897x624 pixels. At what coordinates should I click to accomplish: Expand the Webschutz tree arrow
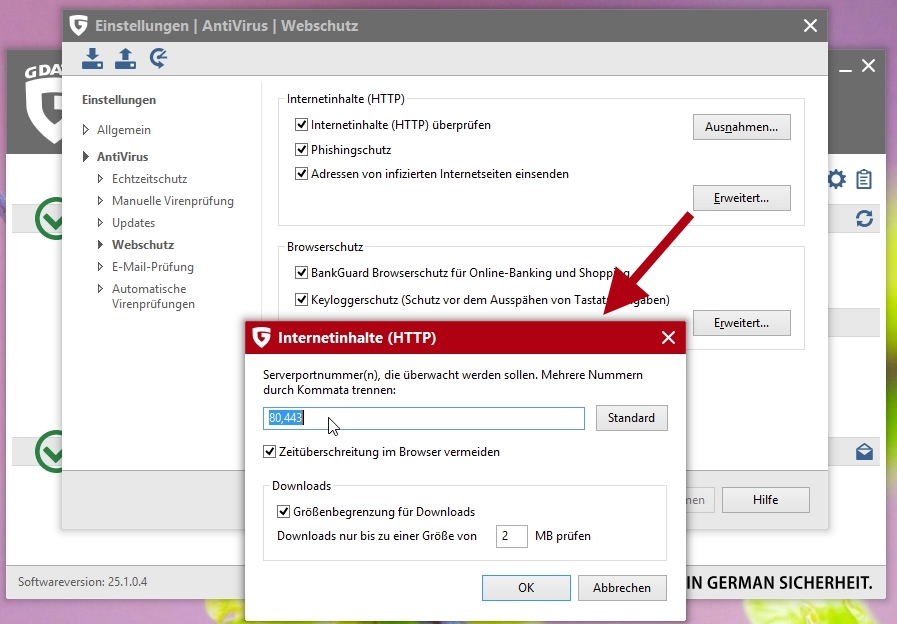coord(101,244)
